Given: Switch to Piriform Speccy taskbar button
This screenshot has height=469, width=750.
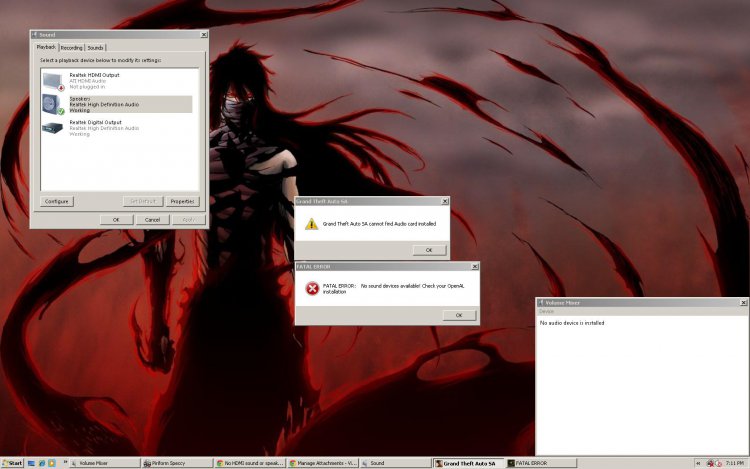Looking at the screenshot, I should 177,463.
